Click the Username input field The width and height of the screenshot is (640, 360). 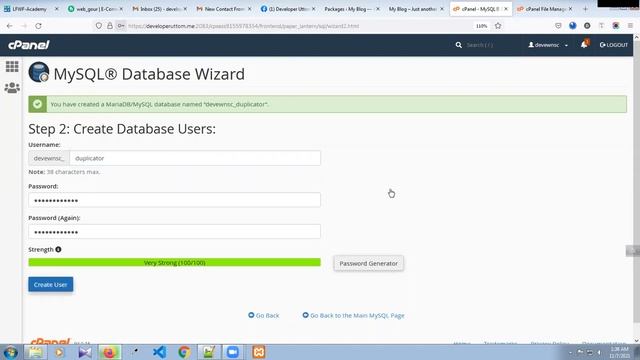tap(195, 158)
